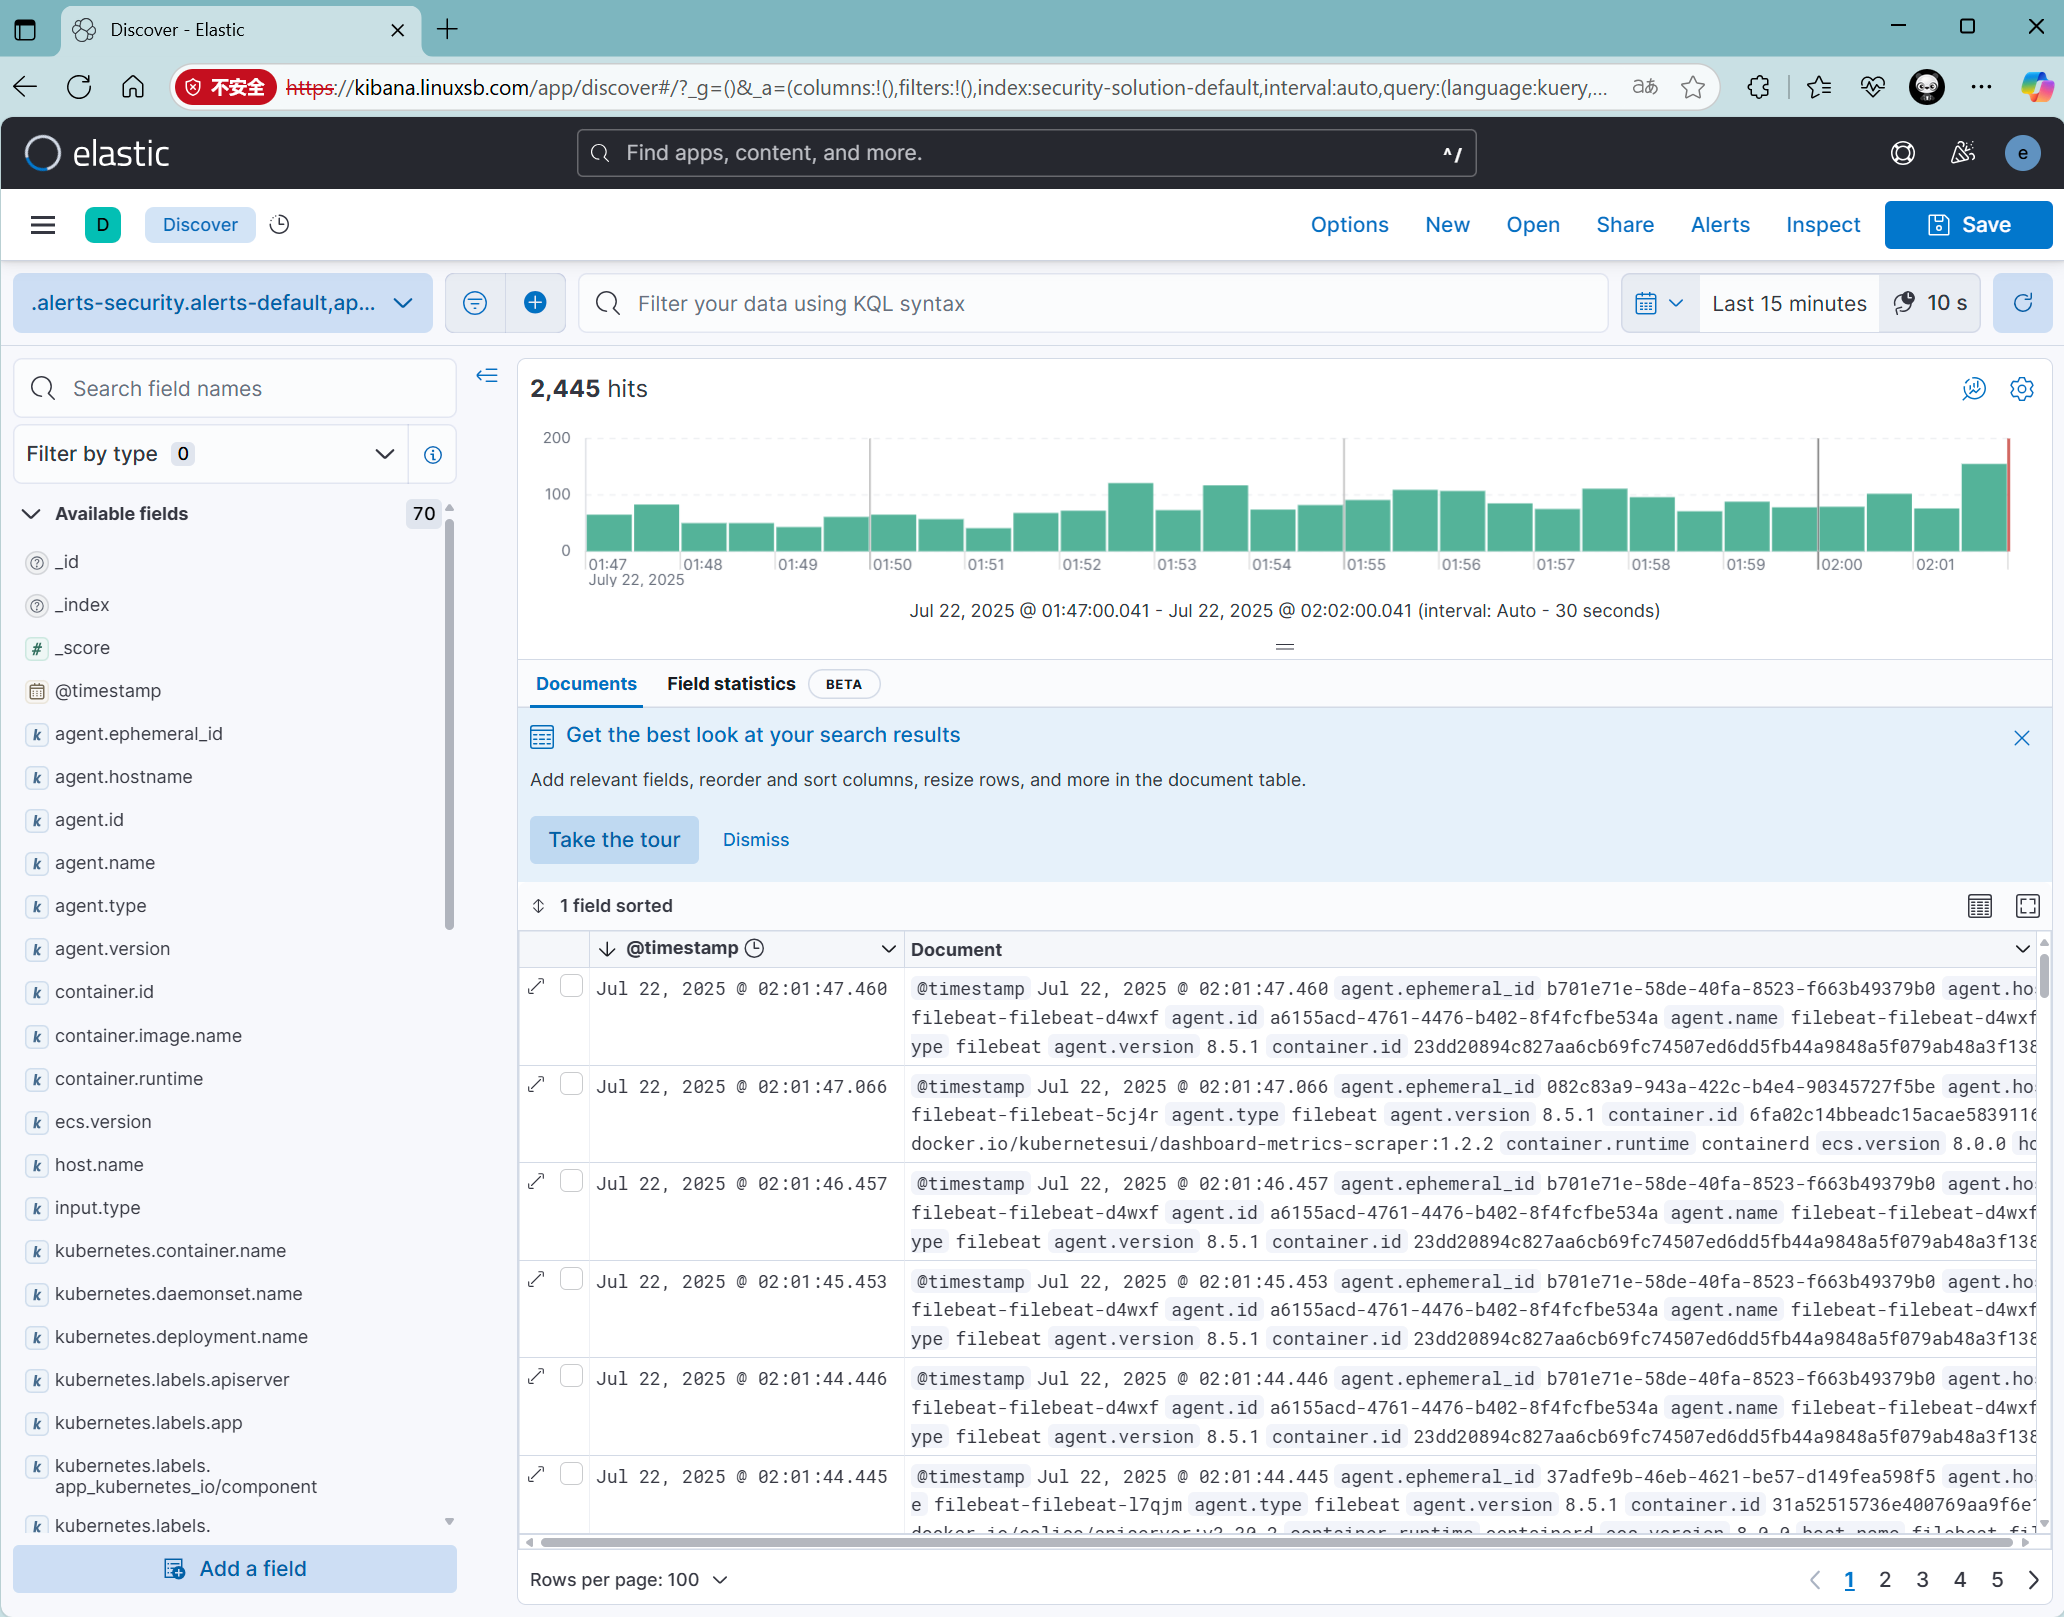This screenshot has width=2064, height=1617.
Task: Click the KQL query input field
Action: click(x=1100, y=303)
